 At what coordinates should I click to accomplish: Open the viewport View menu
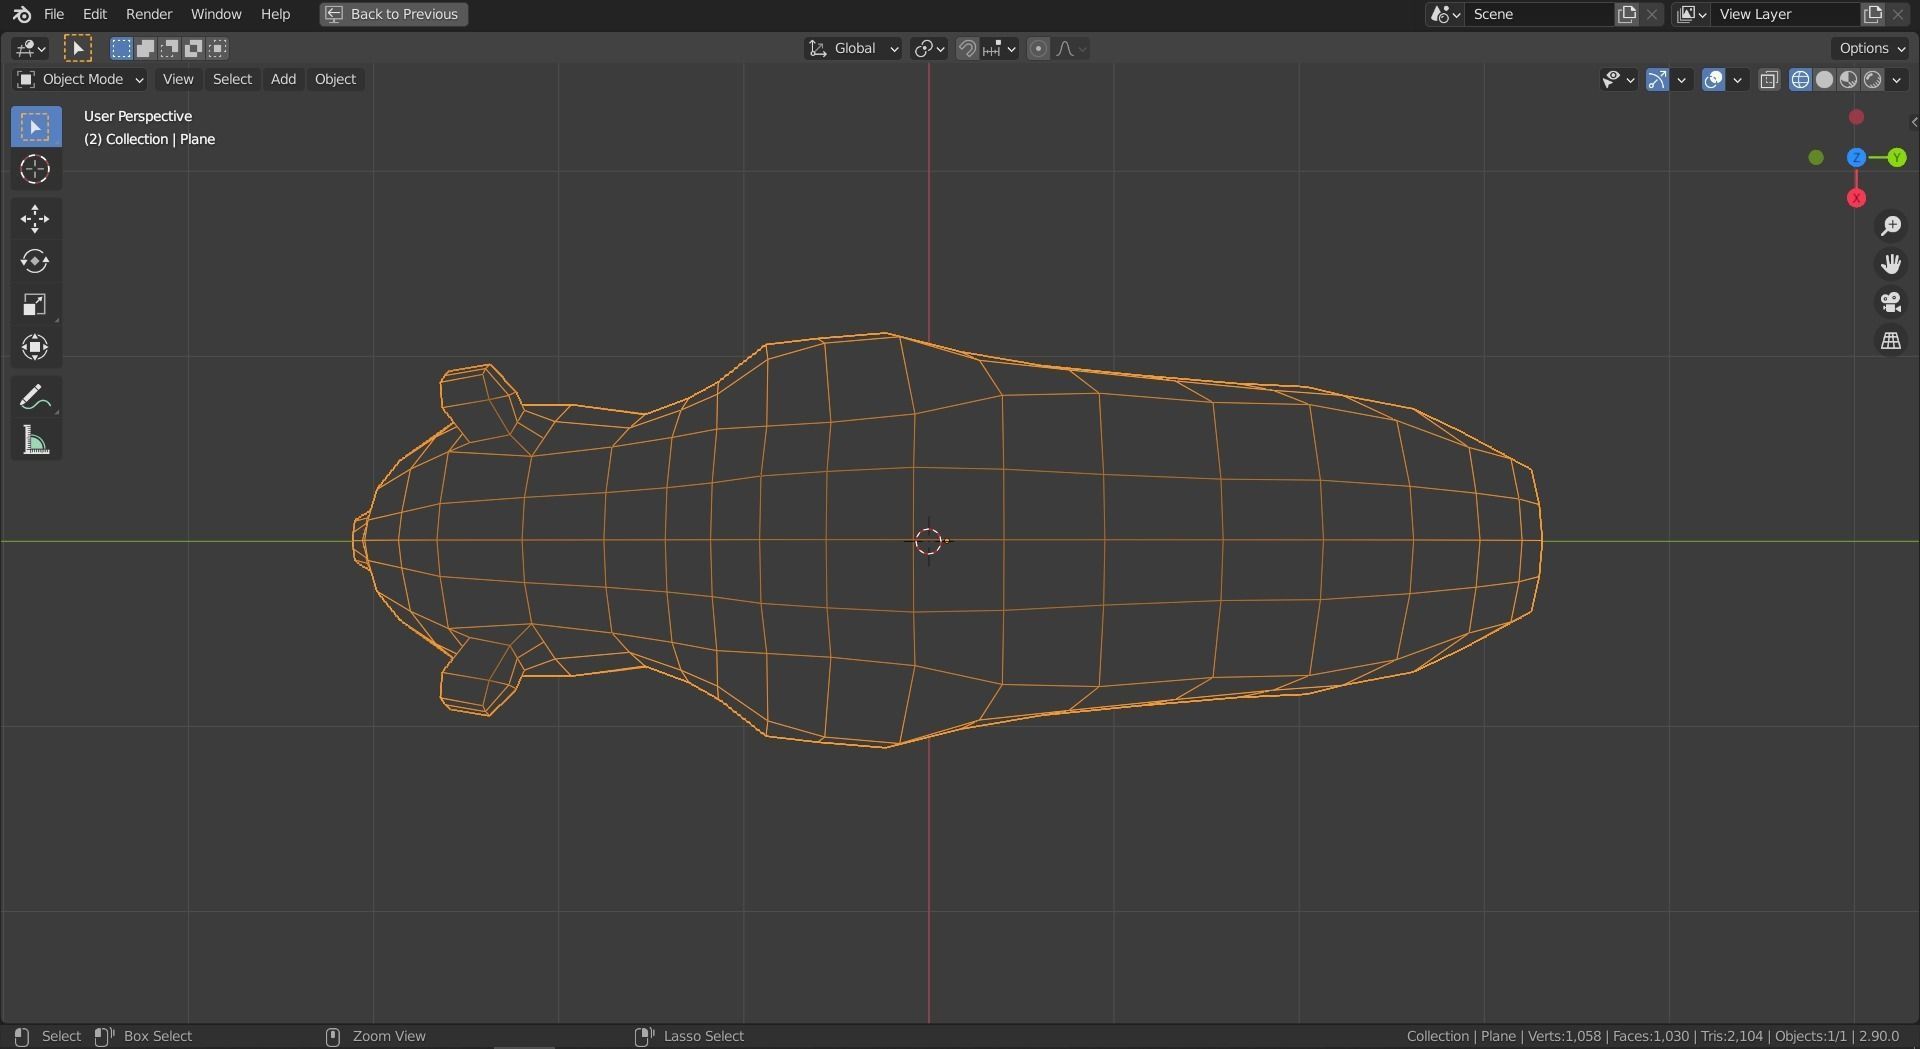pos(178,79)
